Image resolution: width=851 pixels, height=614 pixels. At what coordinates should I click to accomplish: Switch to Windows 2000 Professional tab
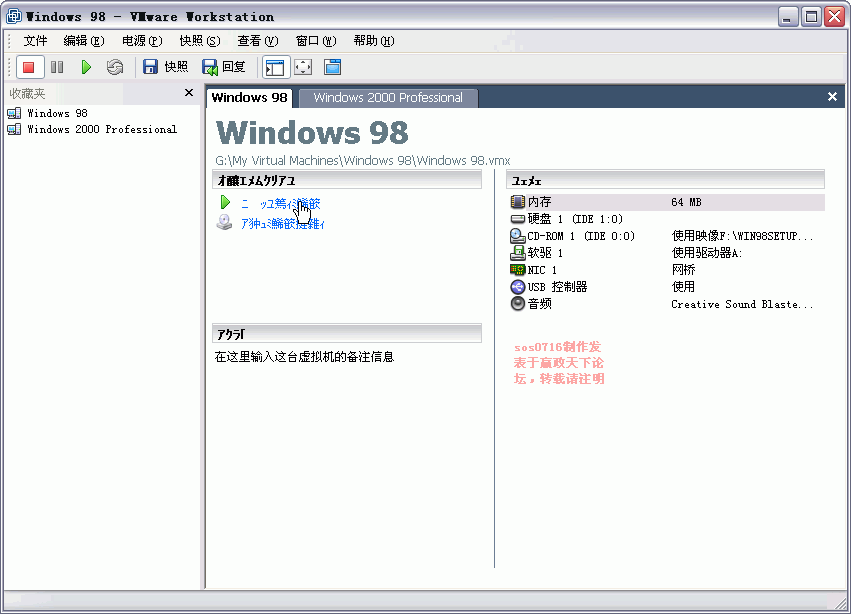tap(388, 98)
